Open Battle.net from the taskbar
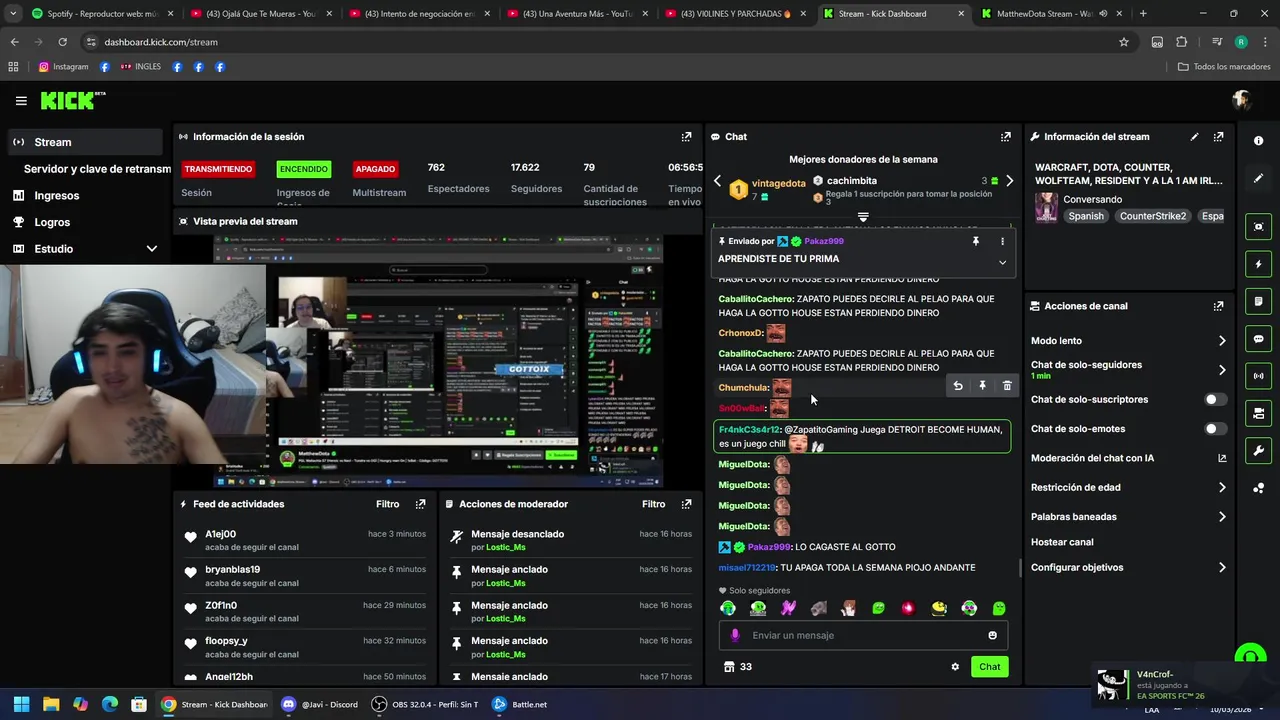Viewport: 1280px width, 720px height. 519,704
